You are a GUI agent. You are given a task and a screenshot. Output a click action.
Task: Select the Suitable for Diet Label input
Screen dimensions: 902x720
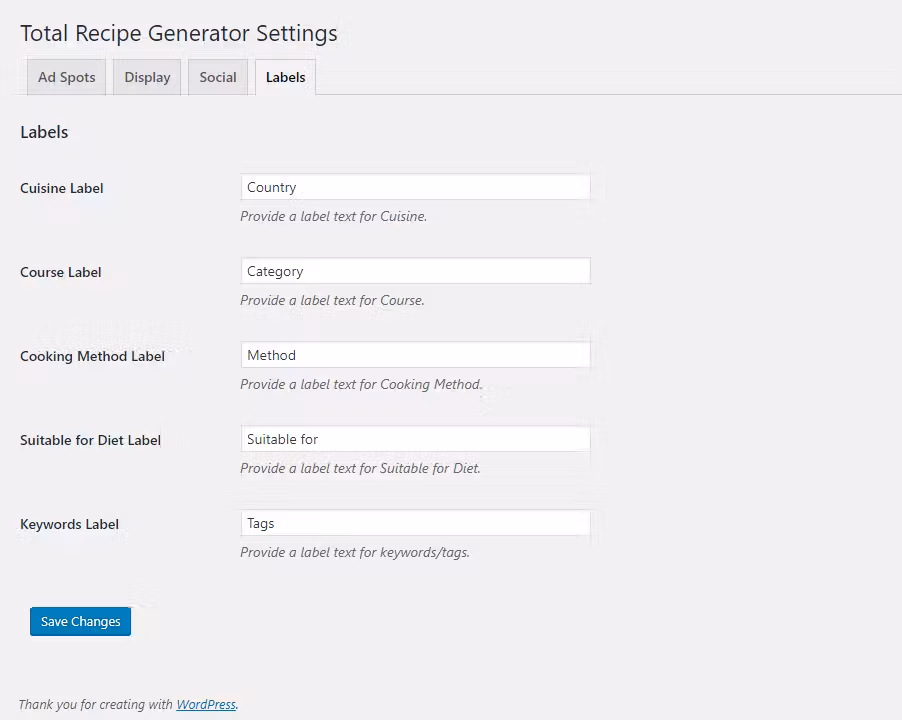(x=415, y=439)
